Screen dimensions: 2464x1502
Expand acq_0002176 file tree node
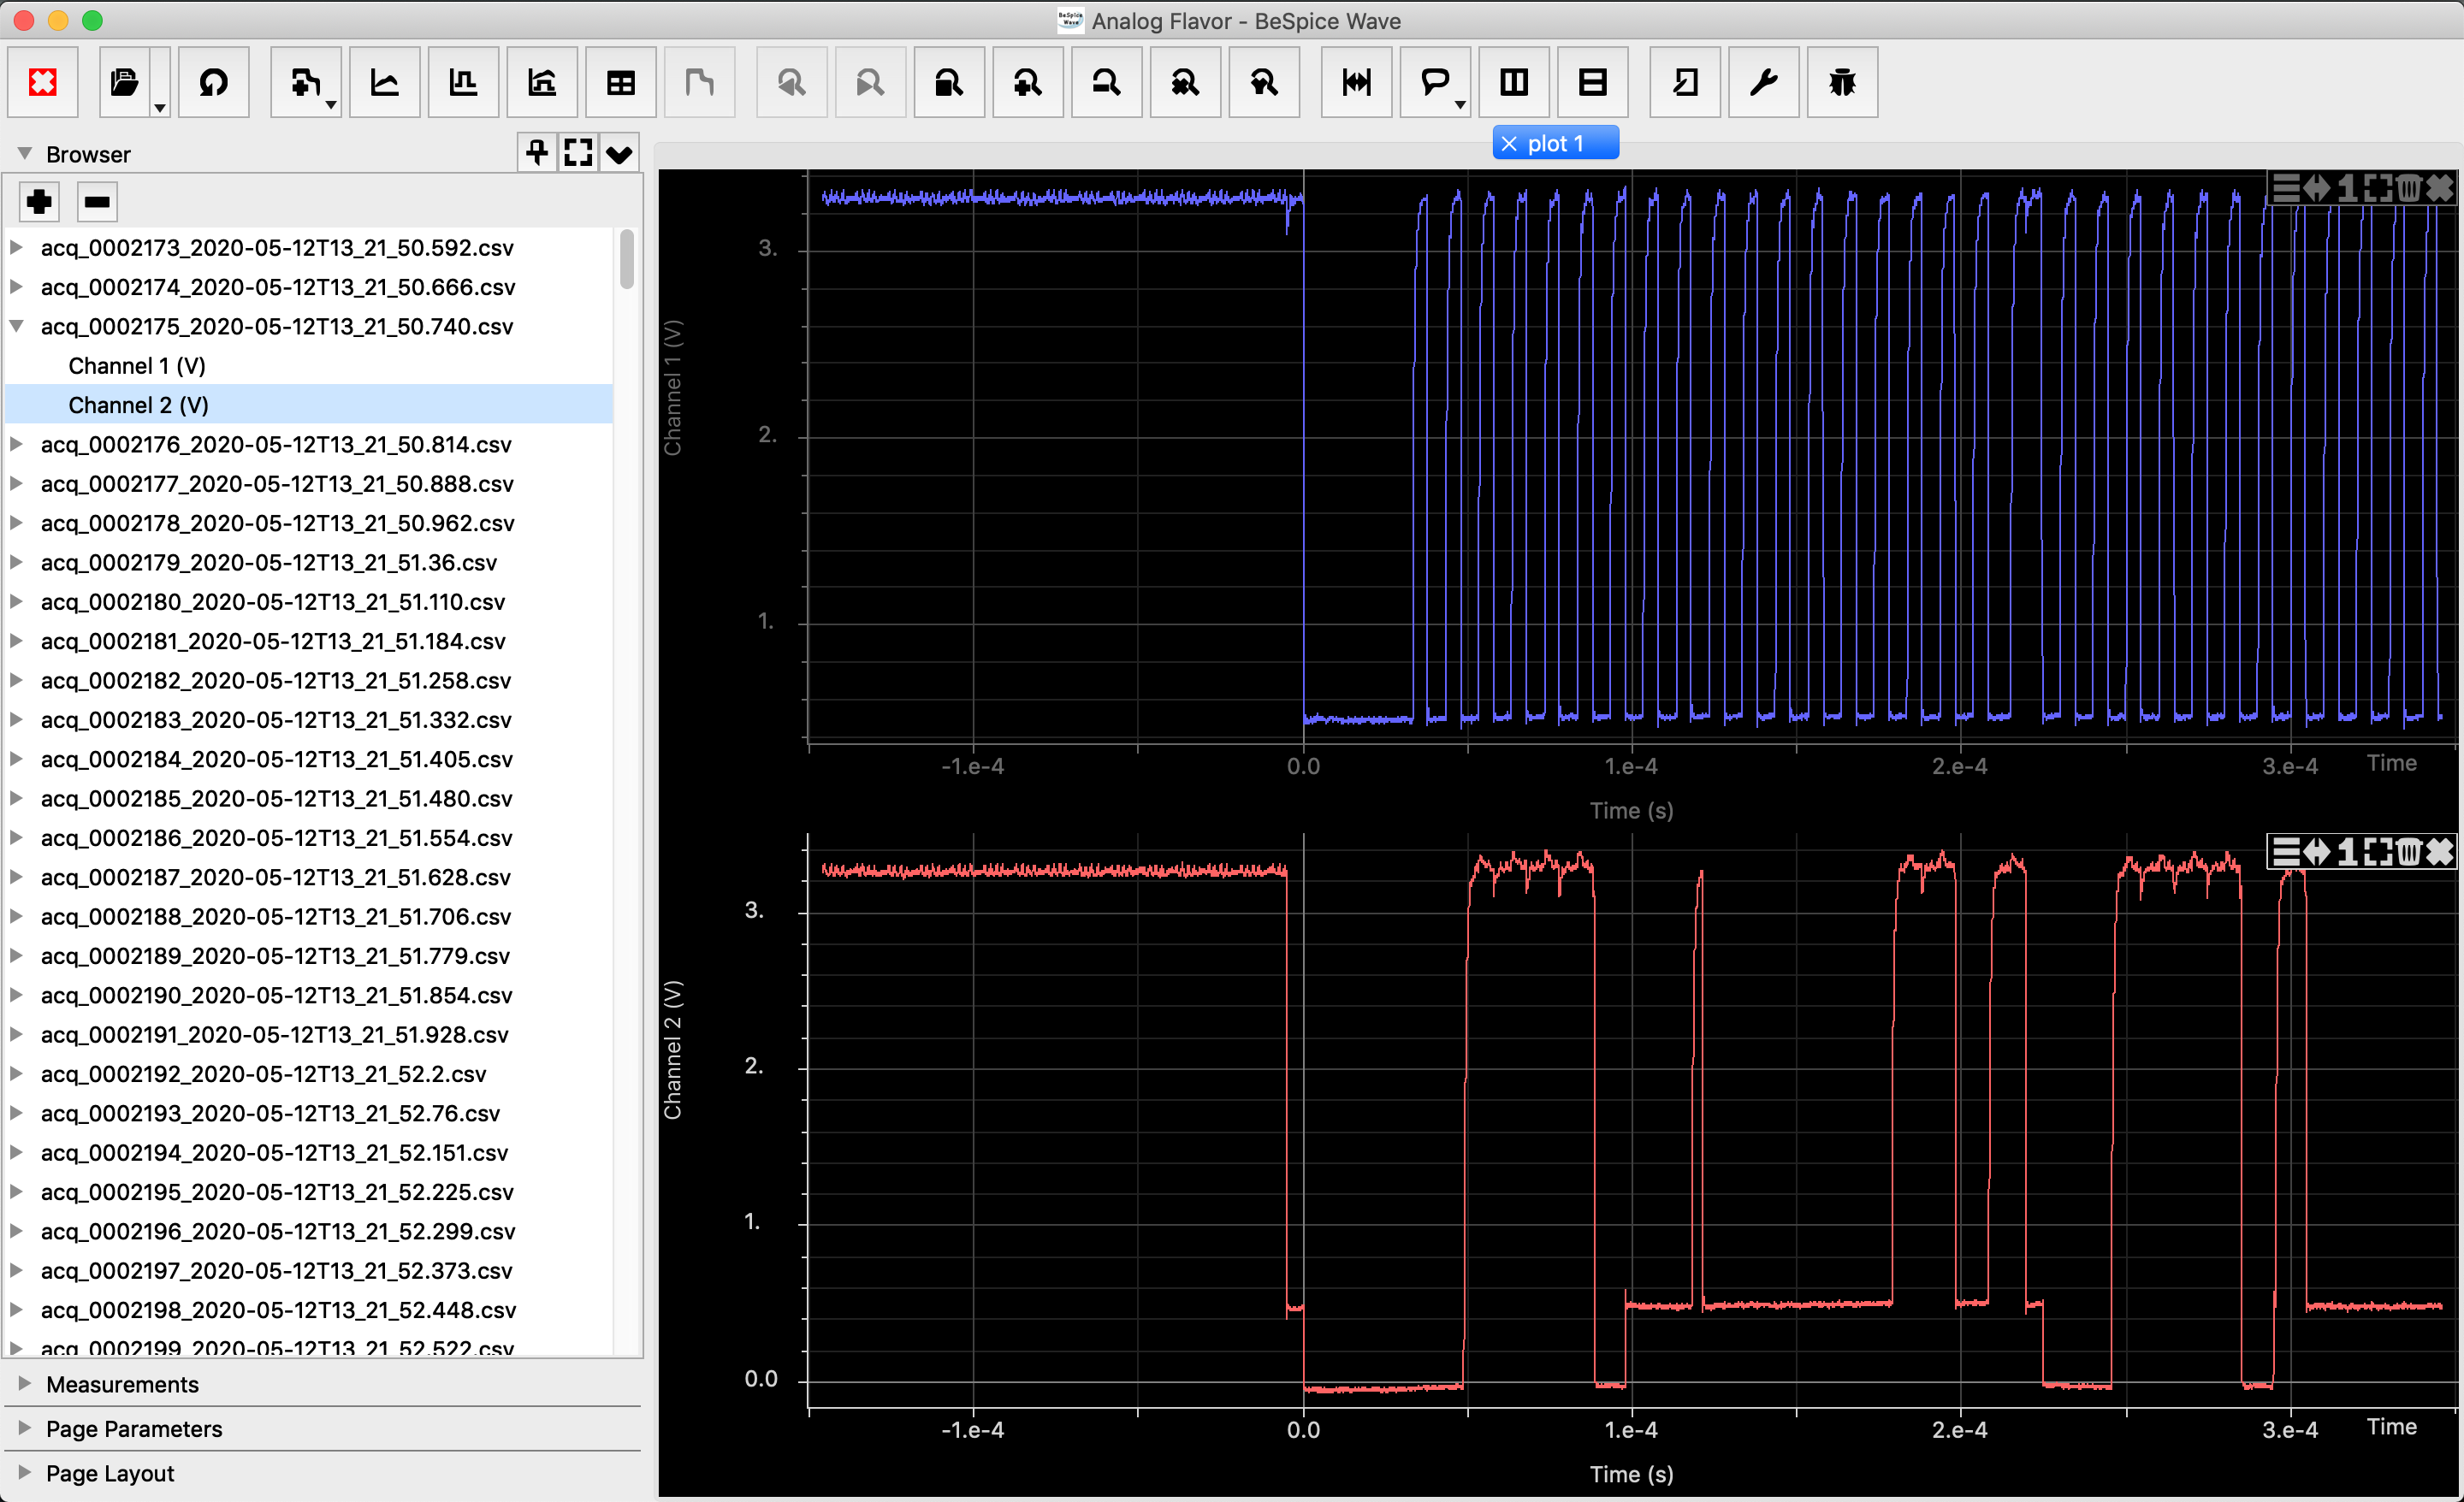tap(17, 444)
